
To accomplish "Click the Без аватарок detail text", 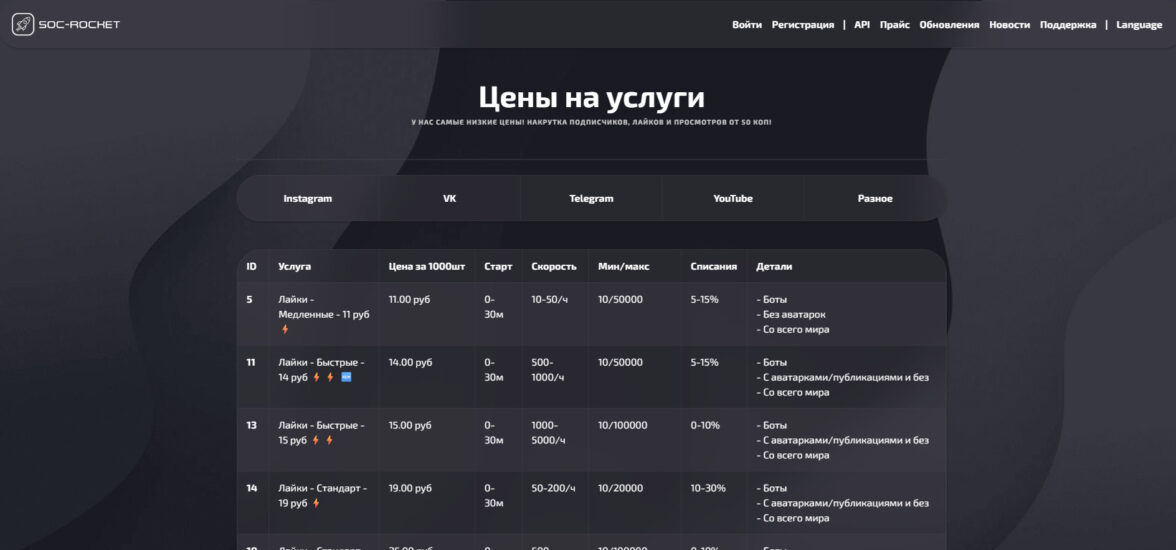I will 791,314.
